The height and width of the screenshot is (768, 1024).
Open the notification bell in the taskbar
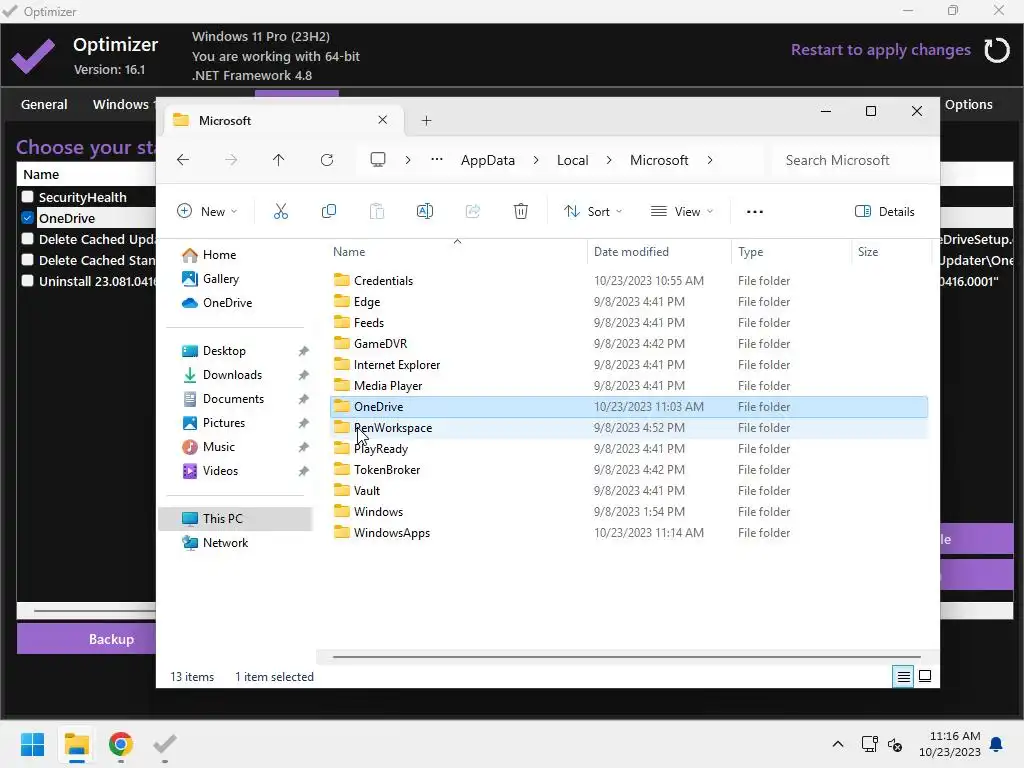click(997, 744)
